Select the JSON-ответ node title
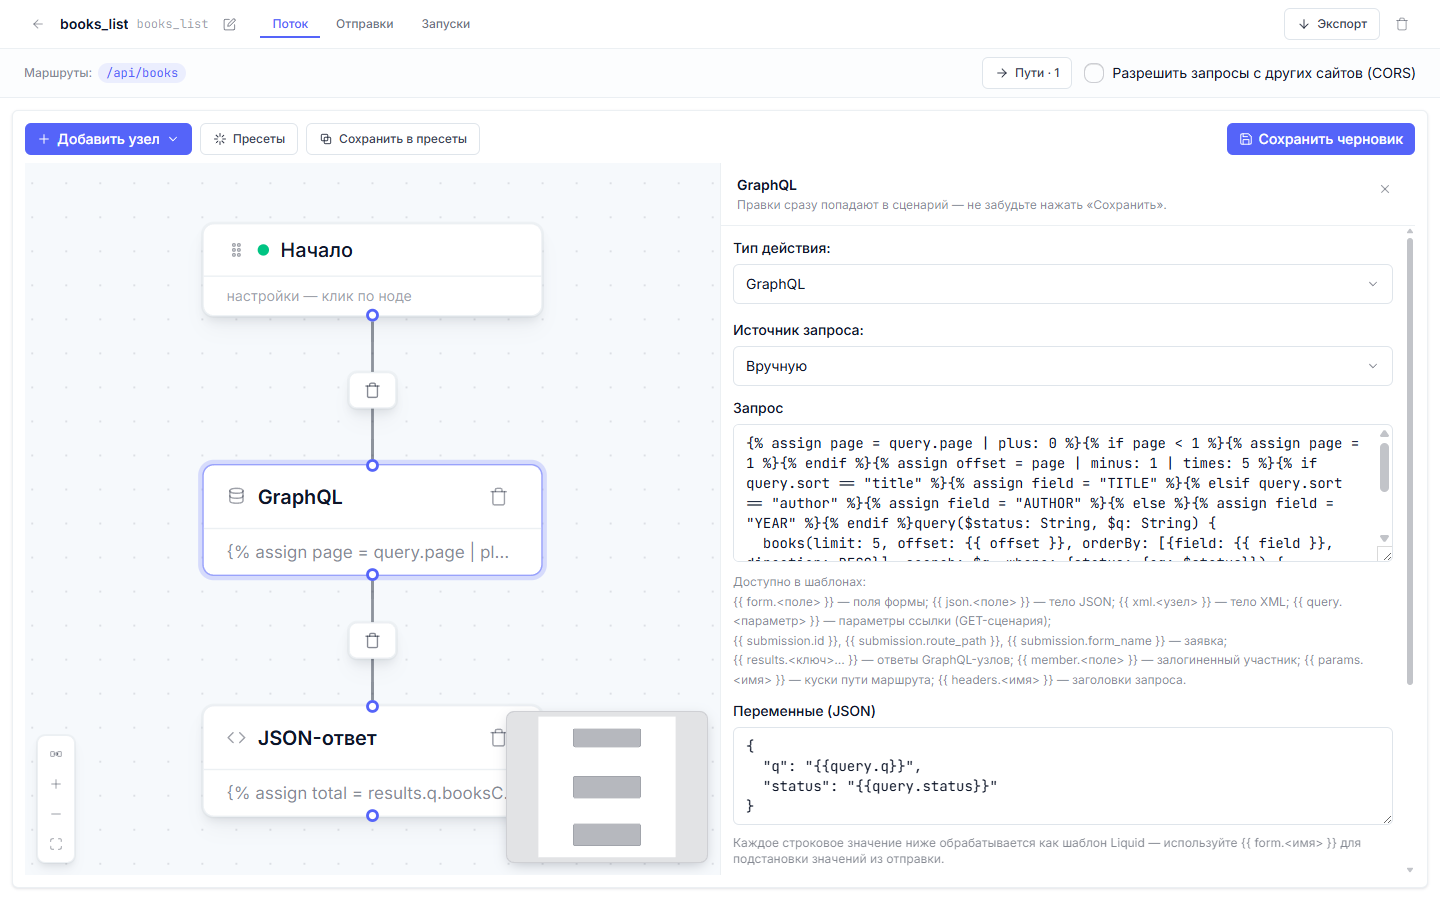The height and width of the screenshot is (900, 1440). click(x=317, y=738)
